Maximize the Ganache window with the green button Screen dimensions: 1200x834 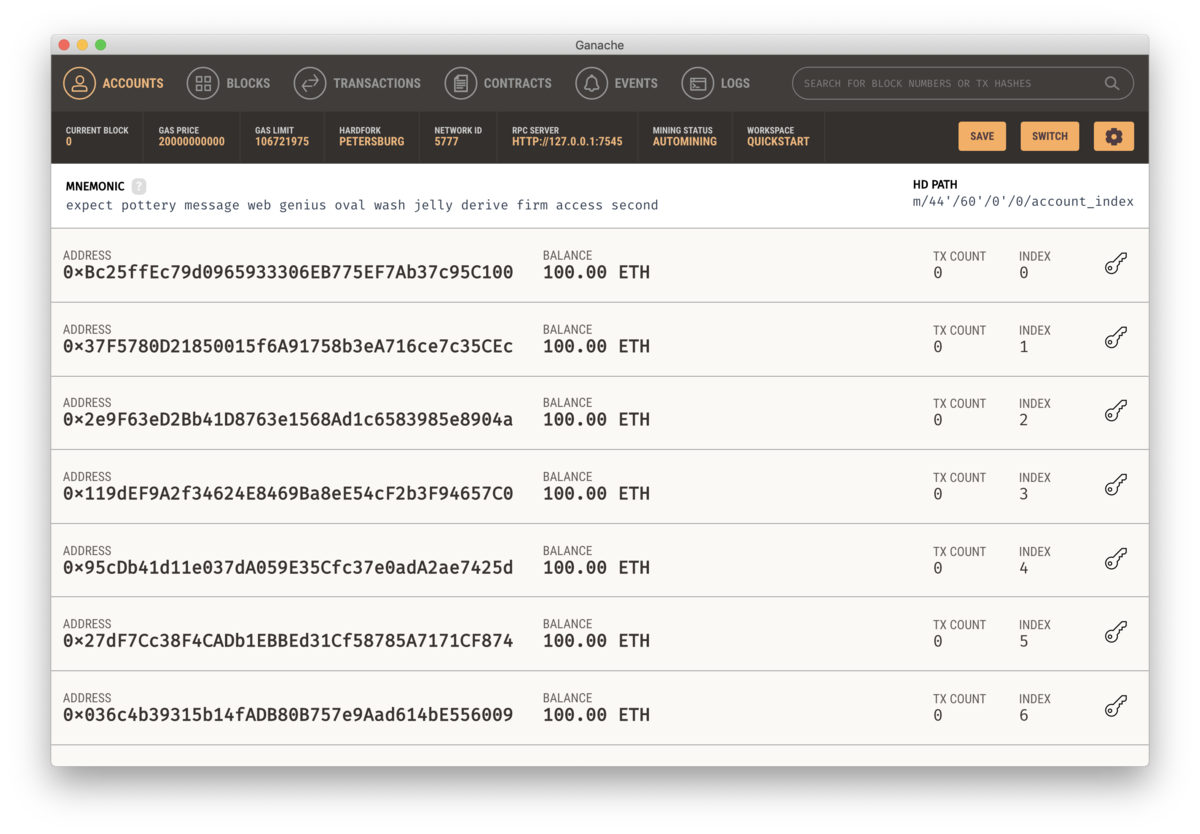(x=100, y=45)
